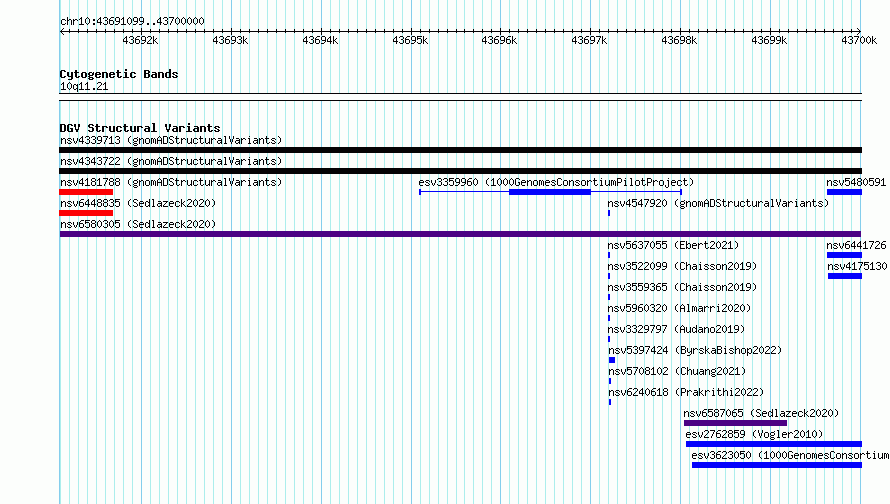Screen dimensions: 890x504
Task: Click the nsv4175130 label
Action: [x=857, y=266]
